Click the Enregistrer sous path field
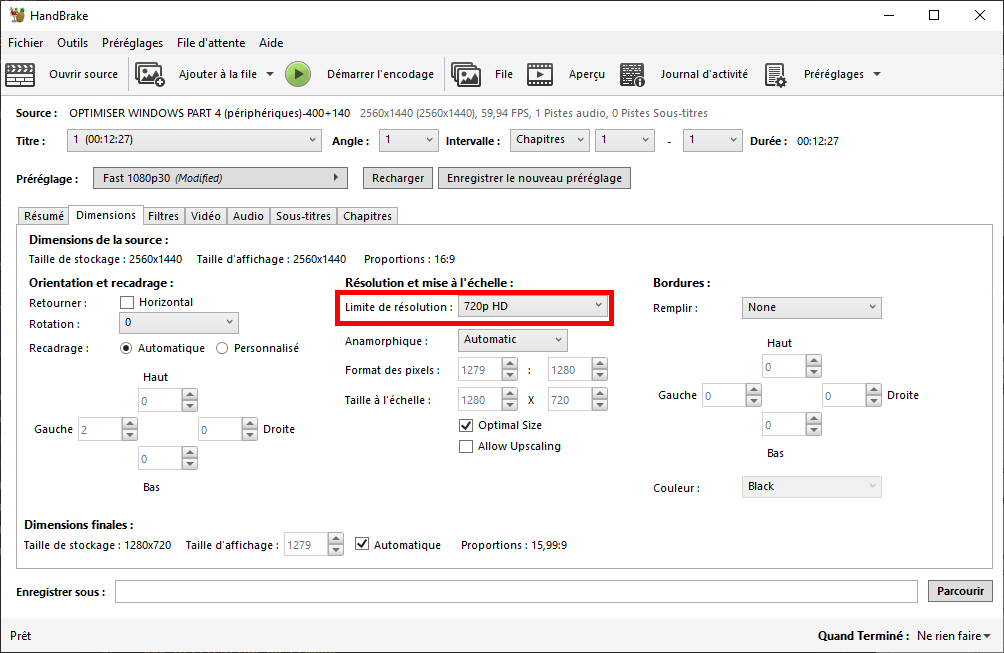This screenshot has height=653, width=1004. pyautogui.click(x=516, y=591)
